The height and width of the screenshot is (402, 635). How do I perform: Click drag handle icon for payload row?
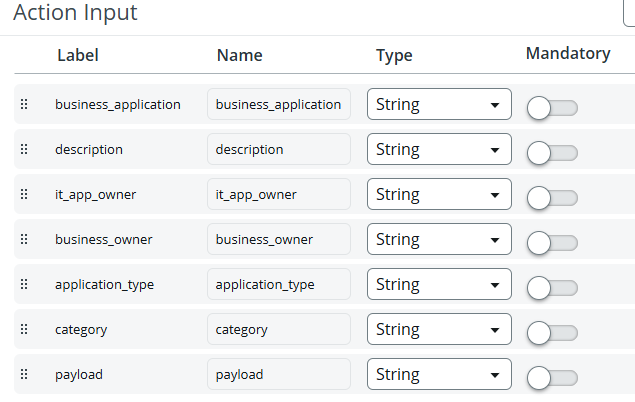24,374
